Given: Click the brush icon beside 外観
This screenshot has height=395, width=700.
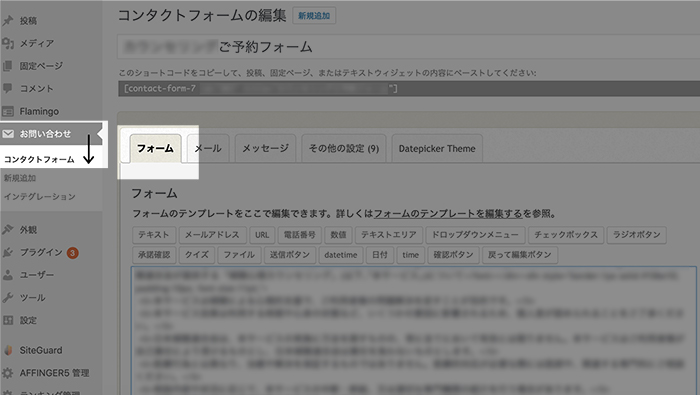Looking at the screenshot, I should pyautogui.click(x=8, y=229).
